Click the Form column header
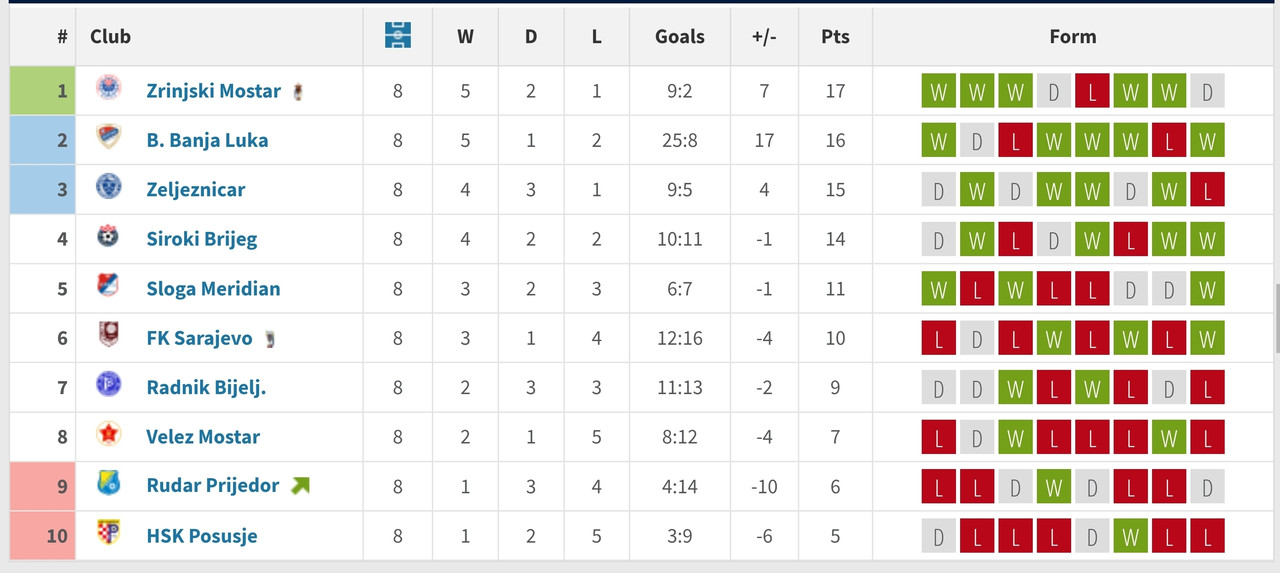 [x=1073, y=36]
